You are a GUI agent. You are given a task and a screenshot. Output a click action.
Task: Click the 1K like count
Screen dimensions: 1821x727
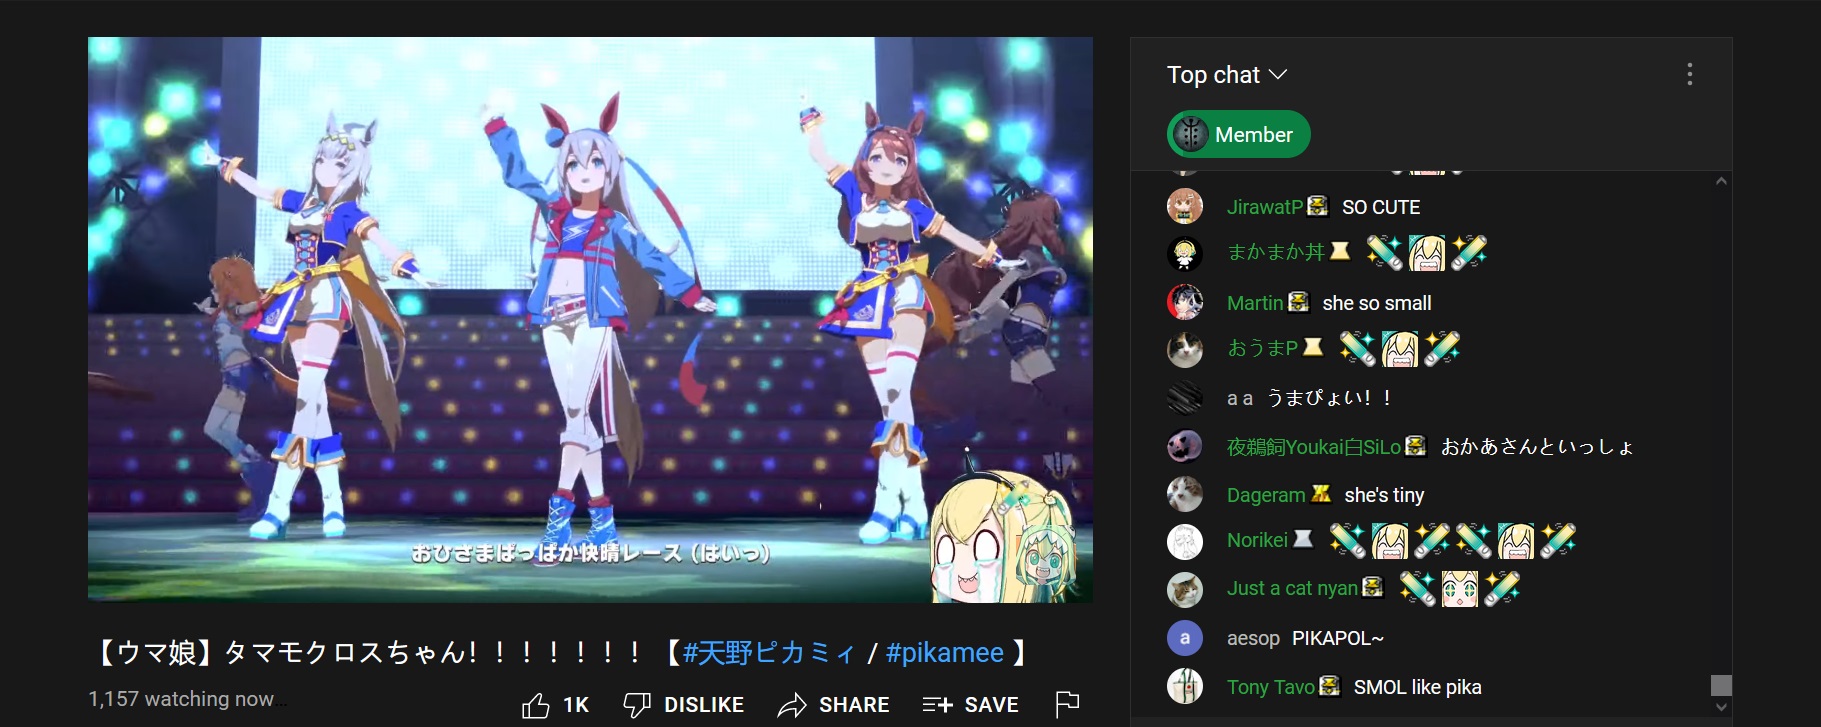(x=576, y=705)
